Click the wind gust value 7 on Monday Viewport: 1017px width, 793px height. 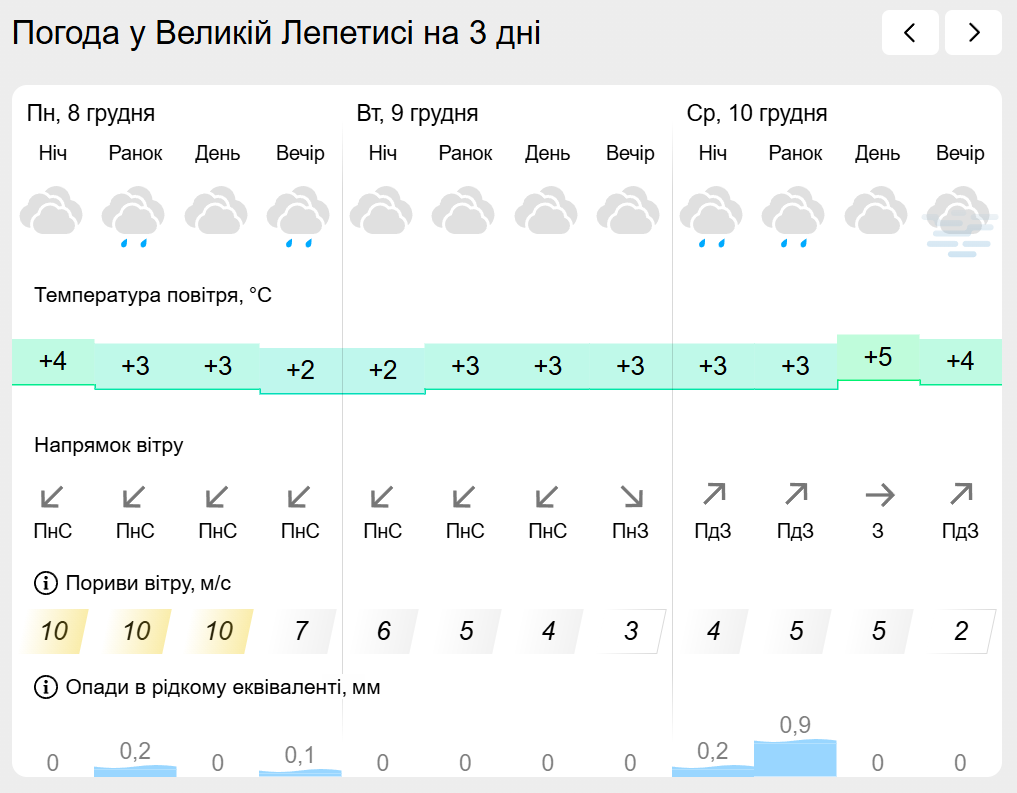coord(301,631)
